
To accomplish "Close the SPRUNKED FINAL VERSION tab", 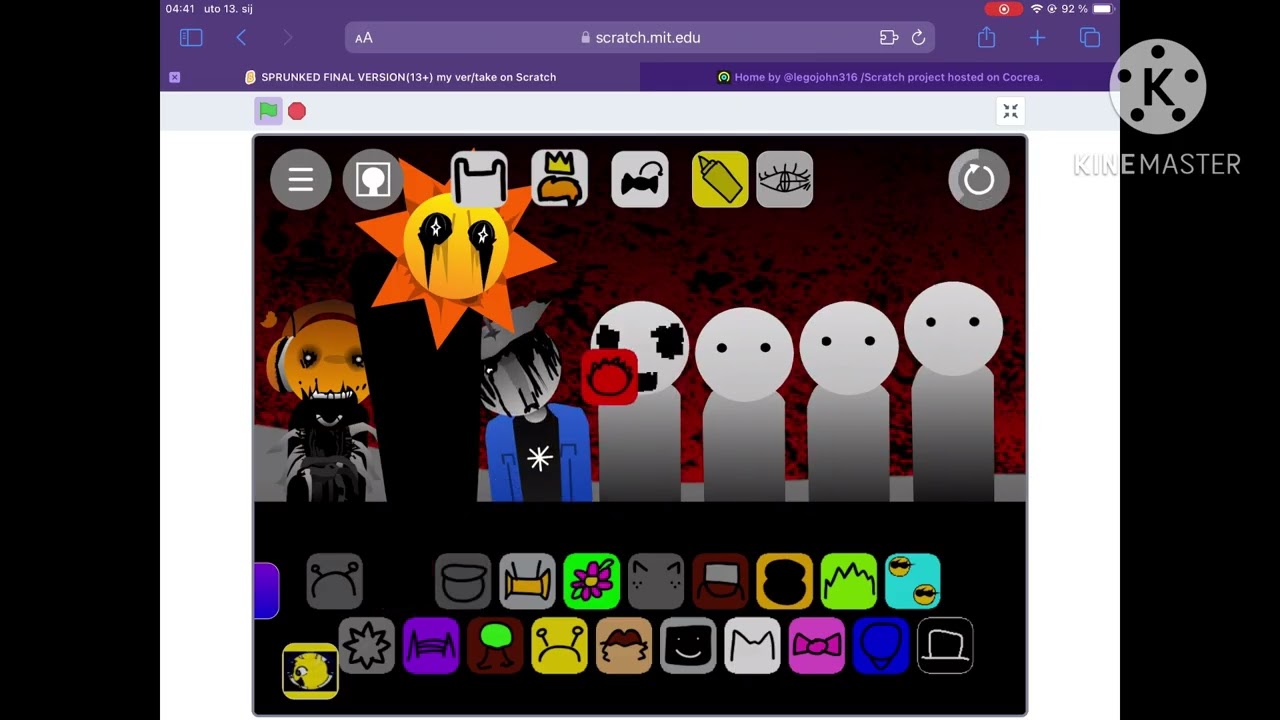I will point(175,77).
